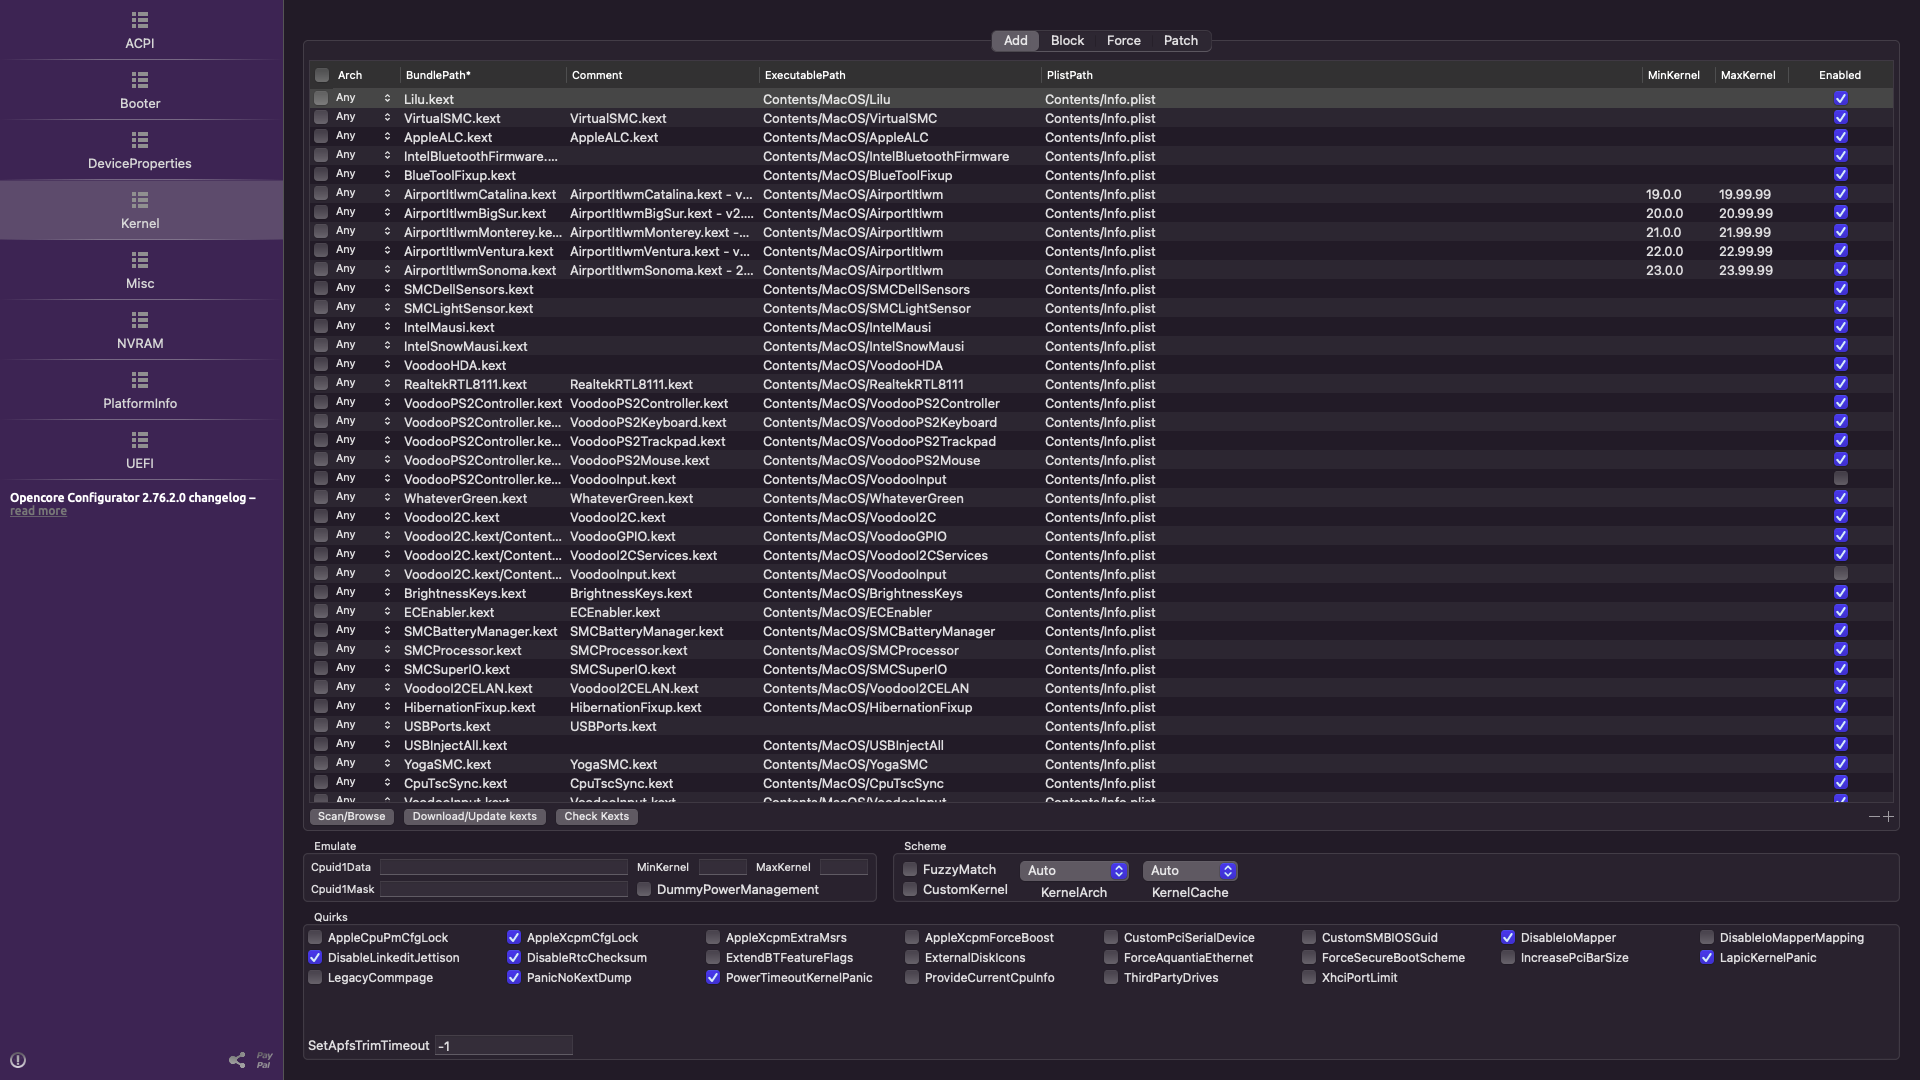
Task: Open the KernelCache Auto dropdown
Action: click(x=1189, y=871)
